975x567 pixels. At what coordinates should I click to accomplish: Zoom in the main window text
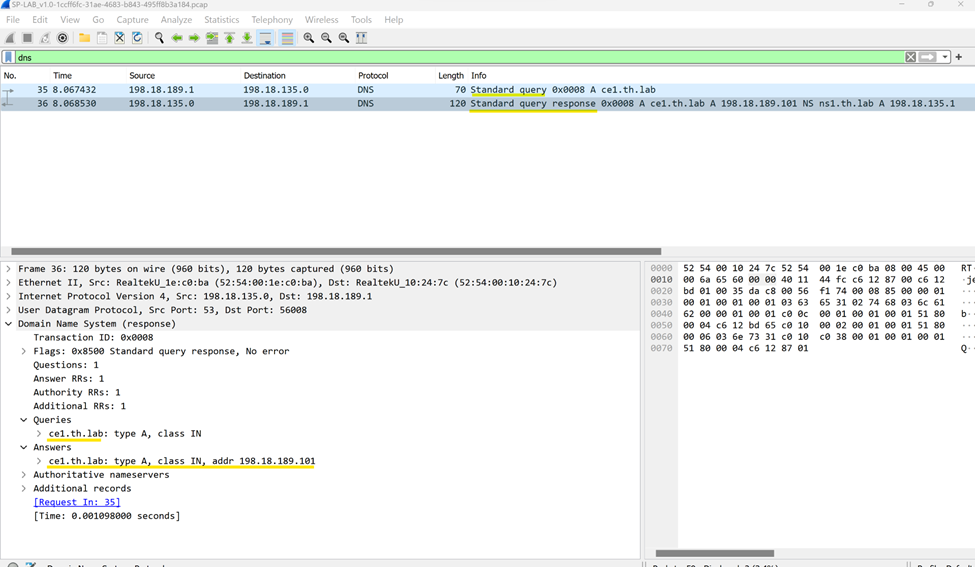pos(308,38)
